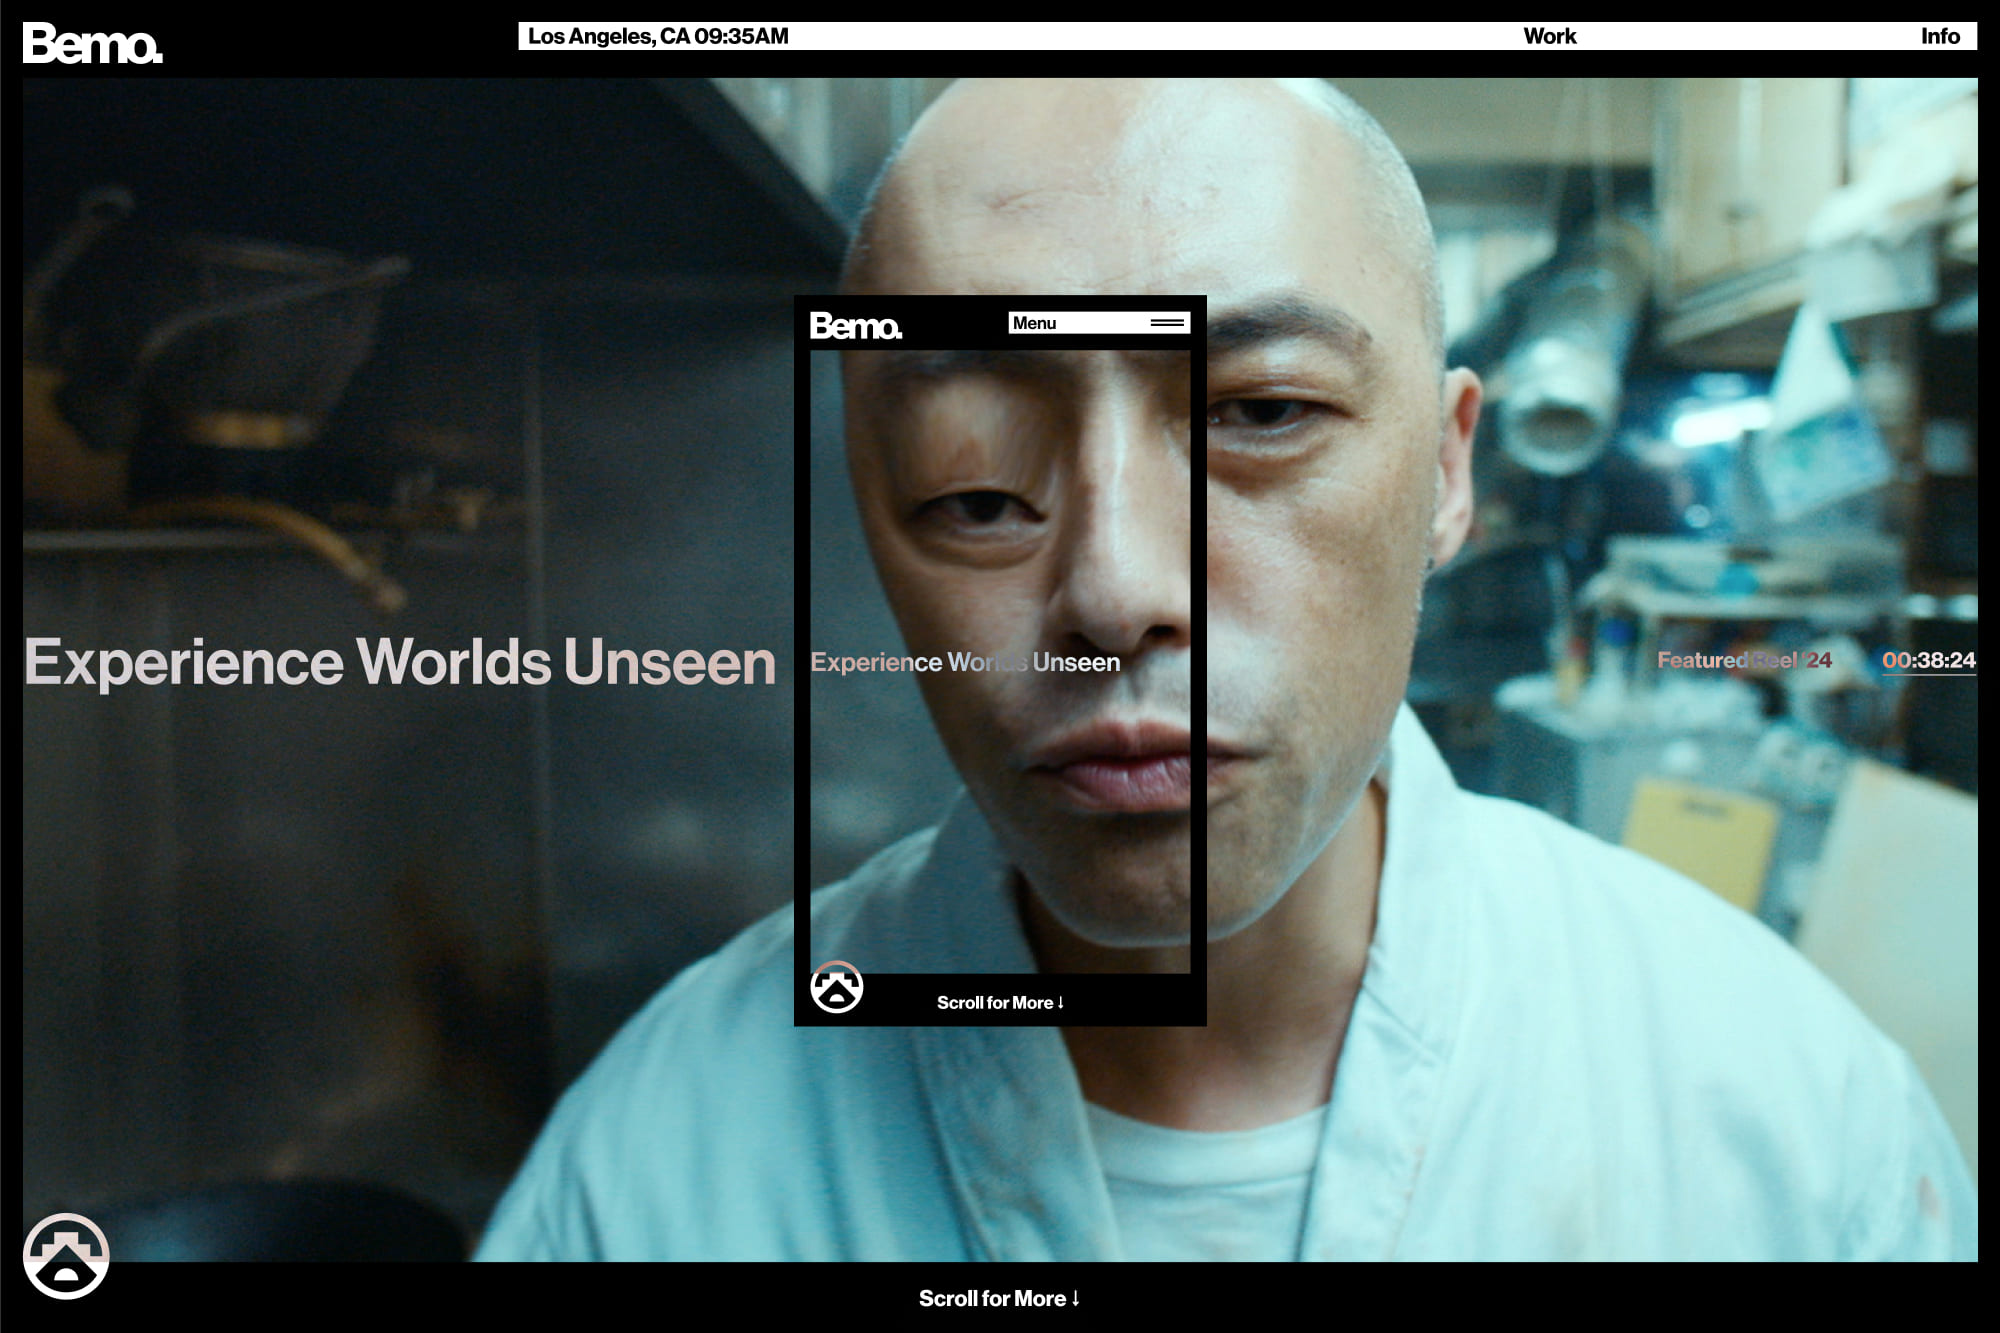Open the Info page from top navigation
The width and height of the screenshot is (2000, 1333).
point(1939,36)
